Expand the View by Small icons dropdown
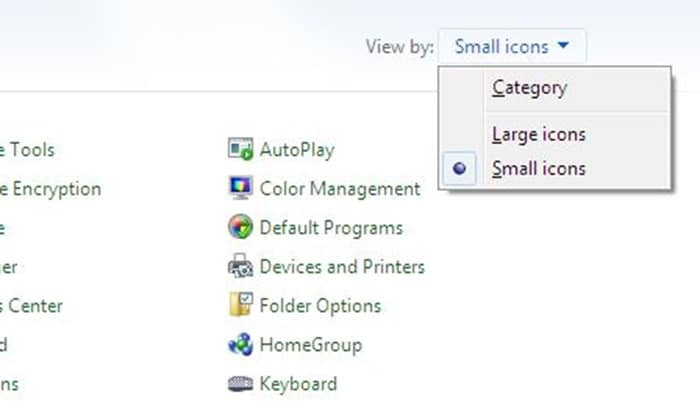This screenshot has width=700, height=409. [x=512, y=46]
